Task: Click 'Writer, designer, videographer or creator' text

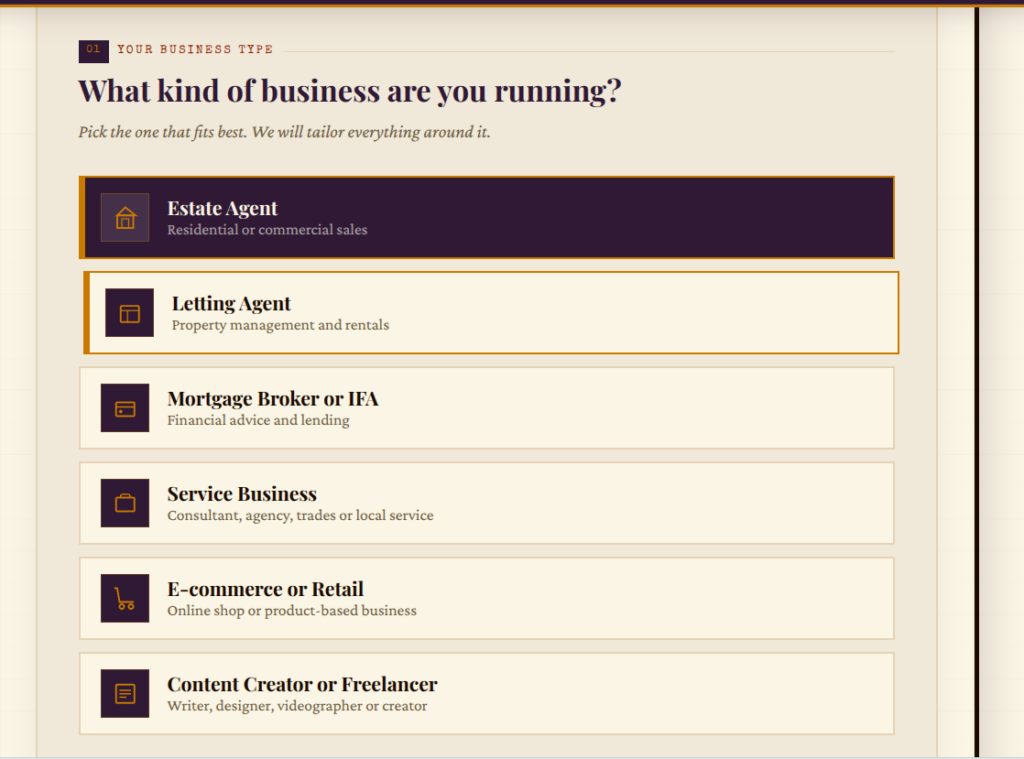Action: [297, 706]
